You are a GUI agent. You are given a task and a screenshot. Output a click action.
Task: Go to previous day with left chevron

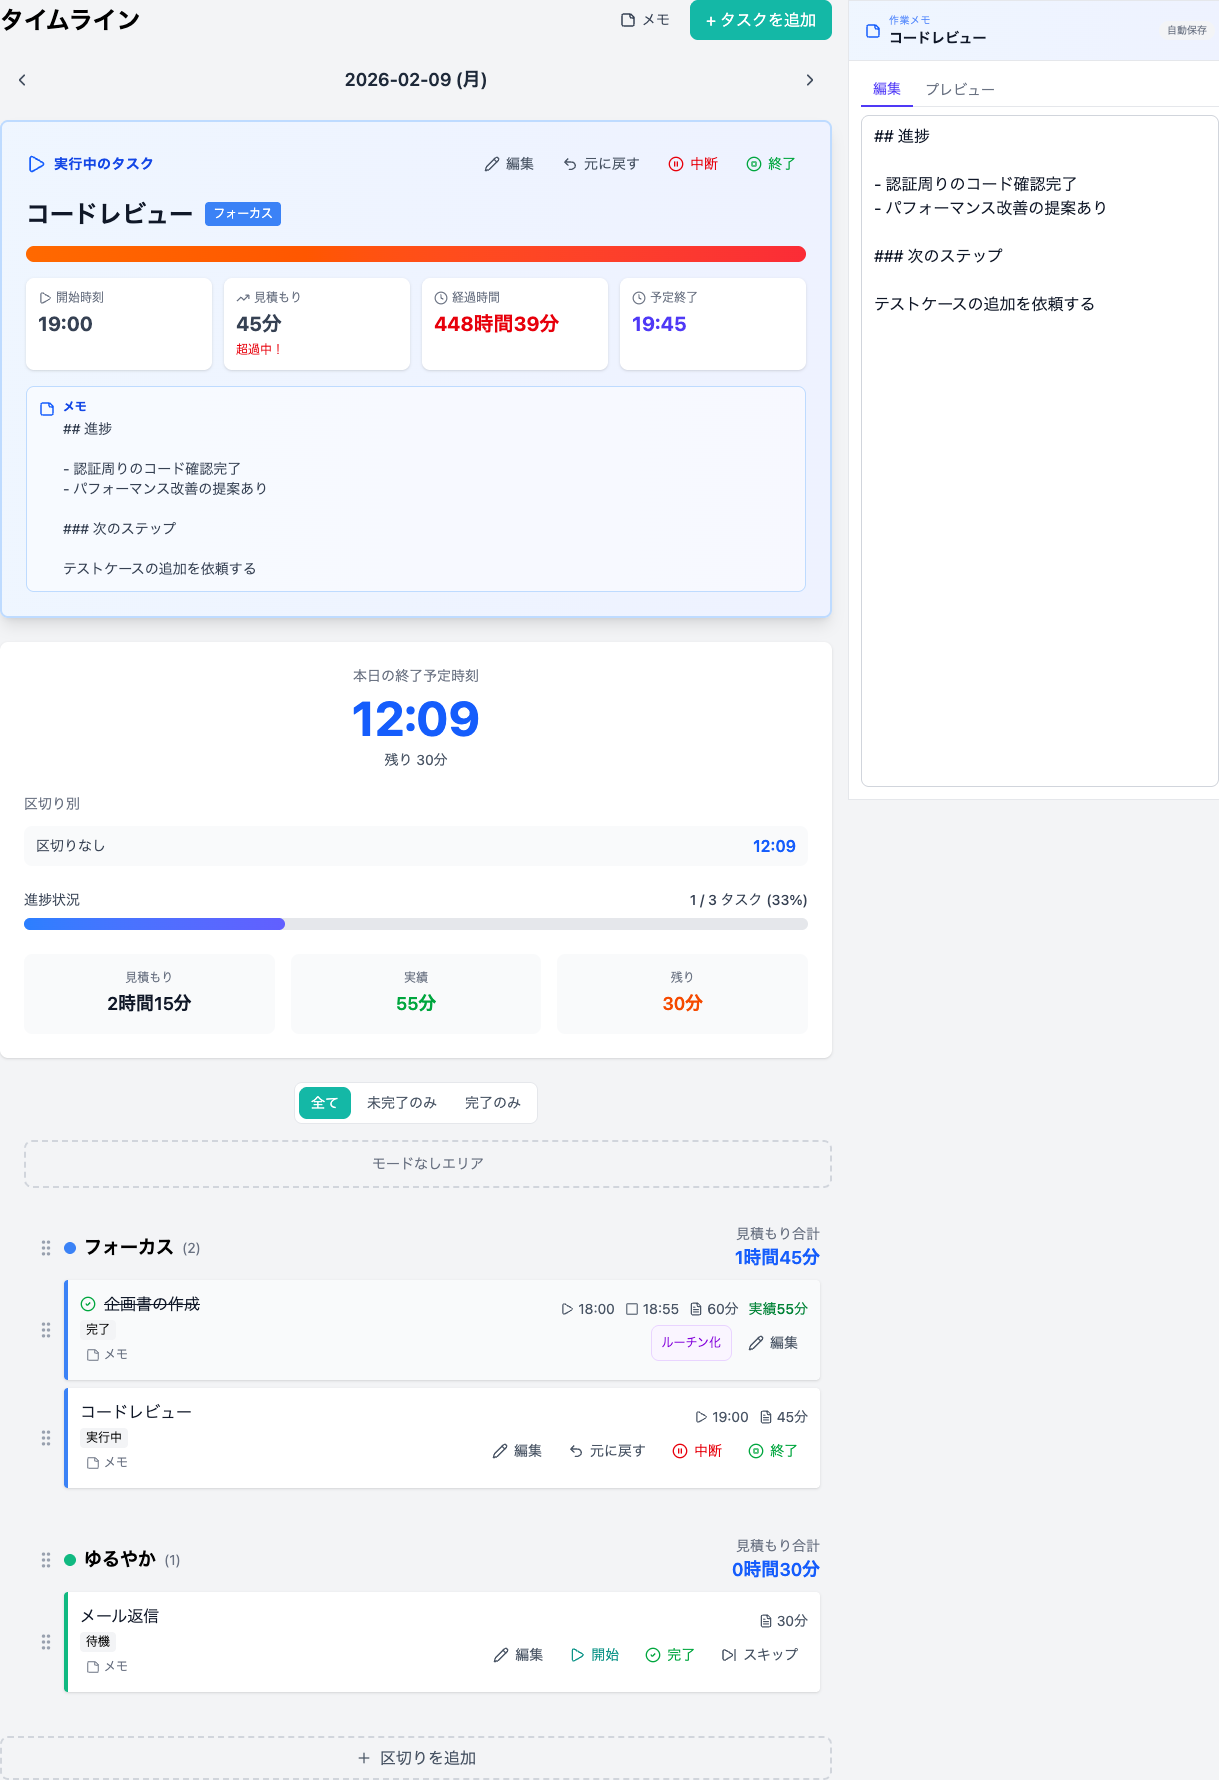(x=22, y=80)
